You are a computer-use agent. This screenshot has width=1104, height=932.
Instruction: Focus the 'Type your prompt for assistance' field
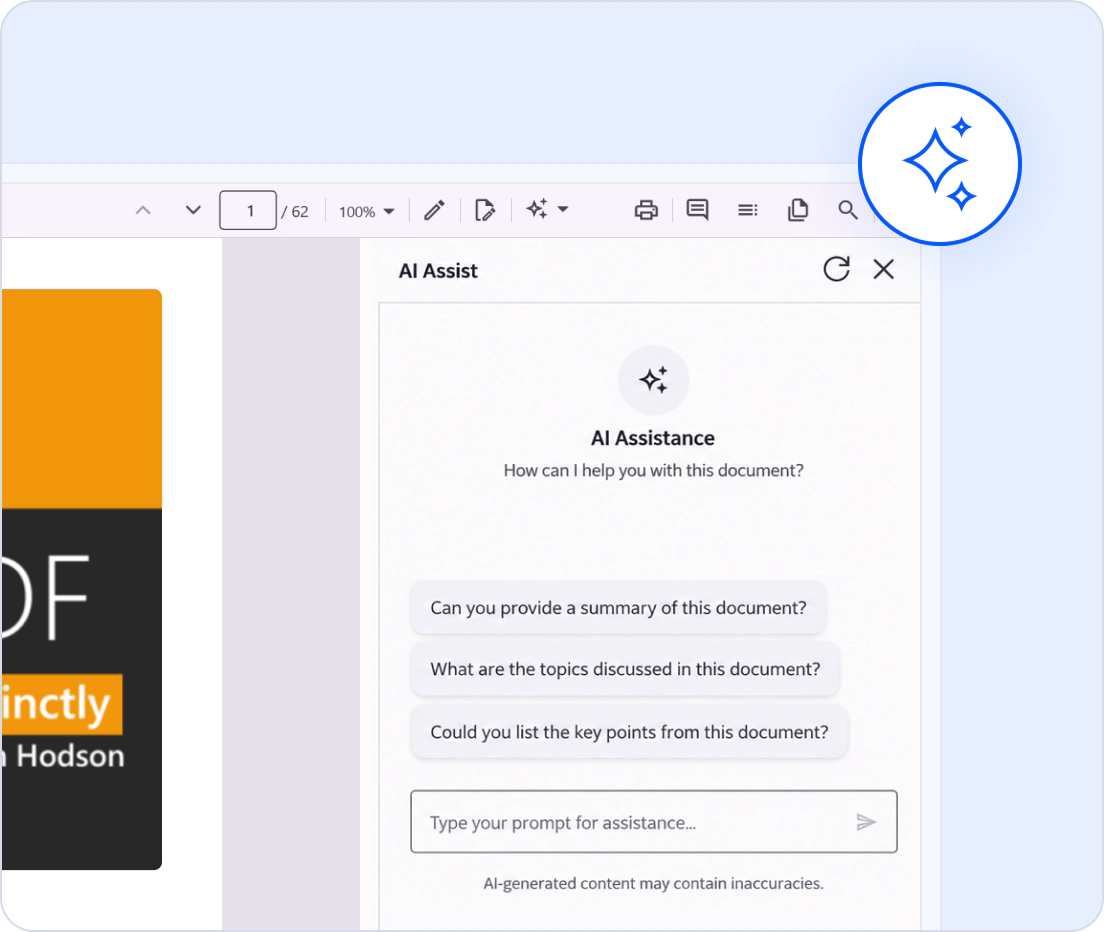coord(653,821)
